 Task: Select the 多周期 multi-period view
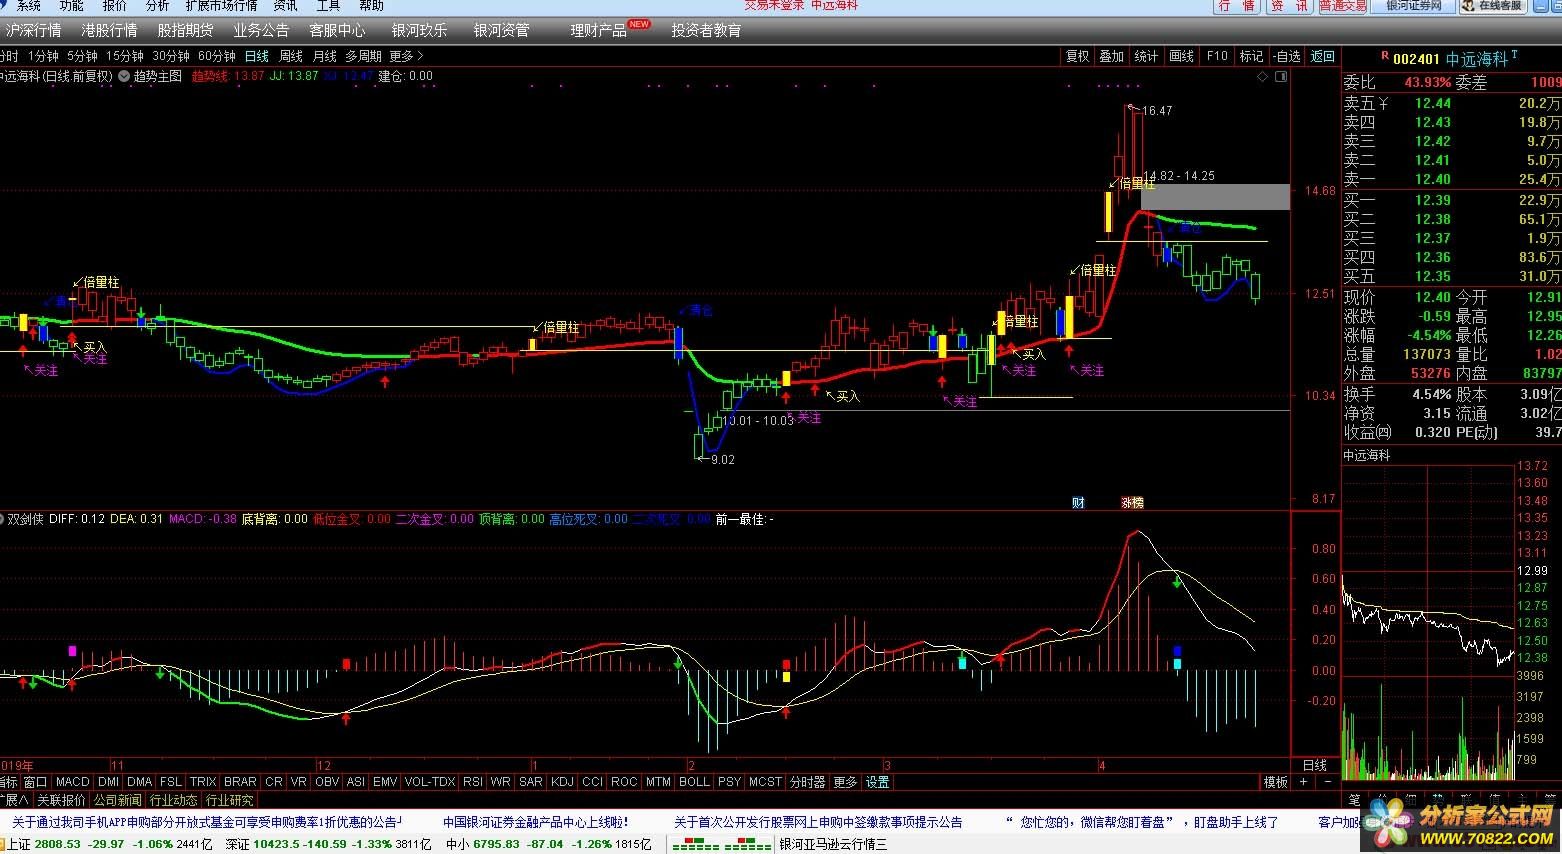point(363,56)
